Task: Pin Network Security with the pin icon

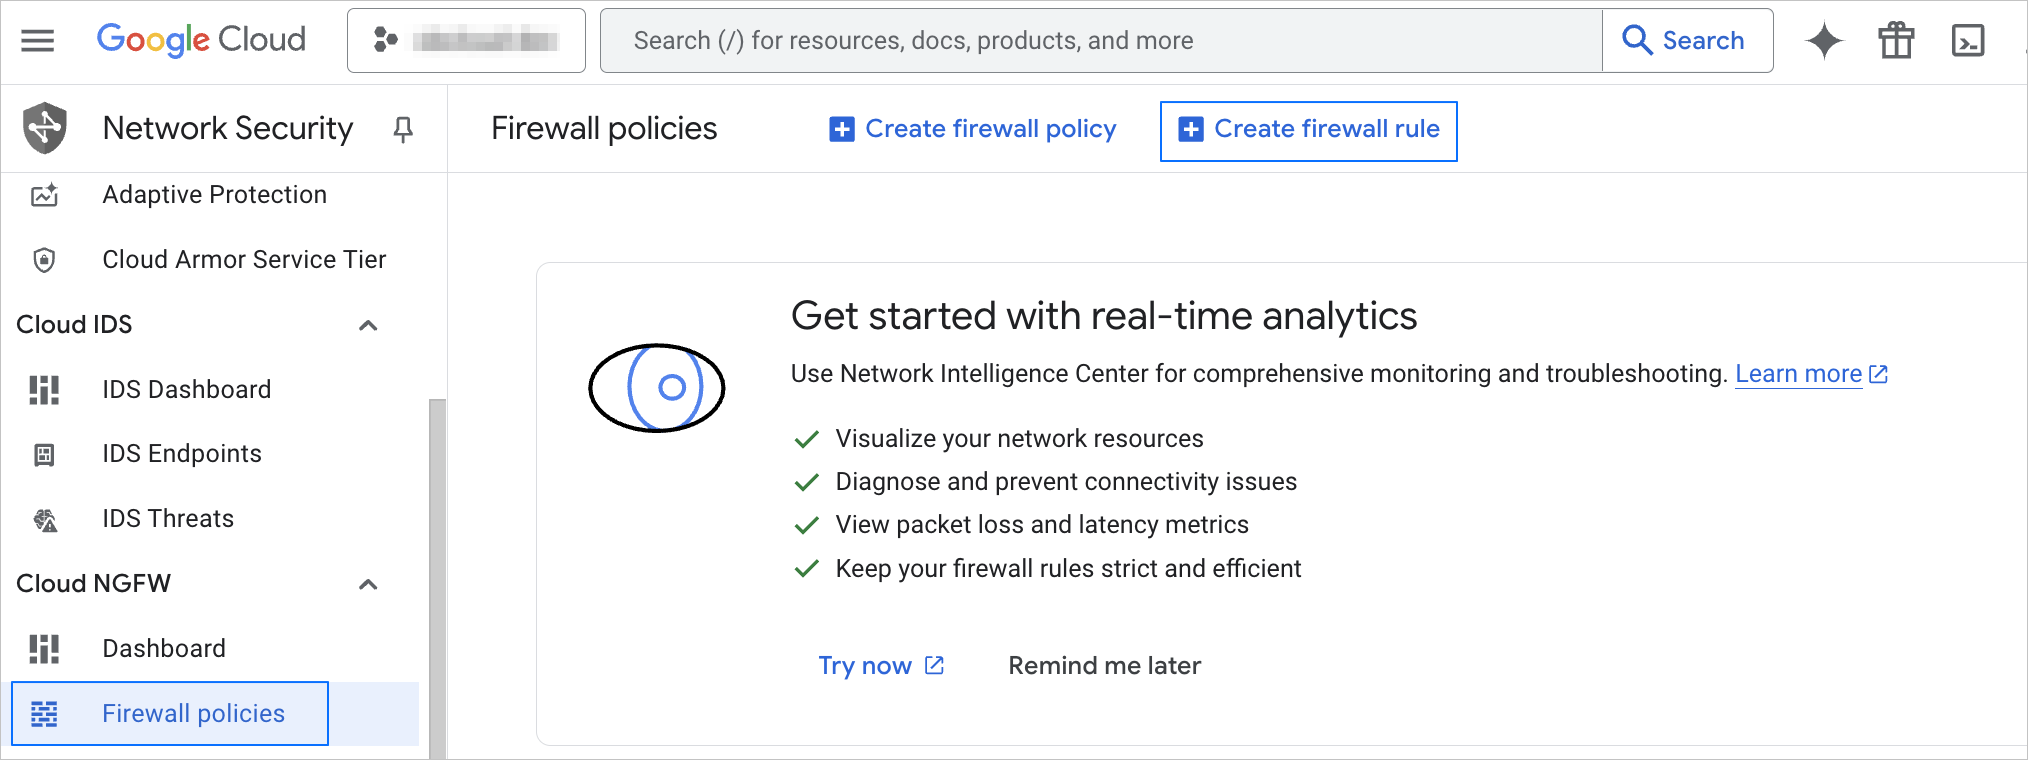Action: coord(403,129)
